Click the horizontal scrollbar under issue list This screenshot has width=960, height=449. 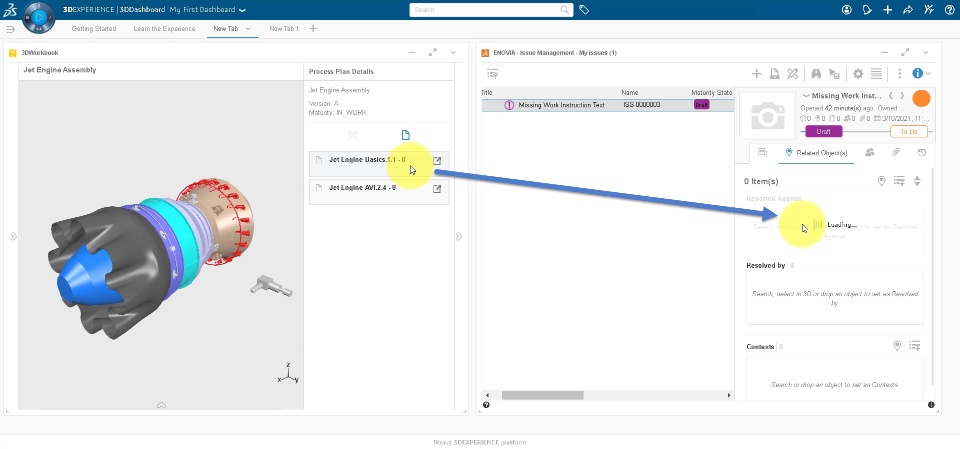542,396
